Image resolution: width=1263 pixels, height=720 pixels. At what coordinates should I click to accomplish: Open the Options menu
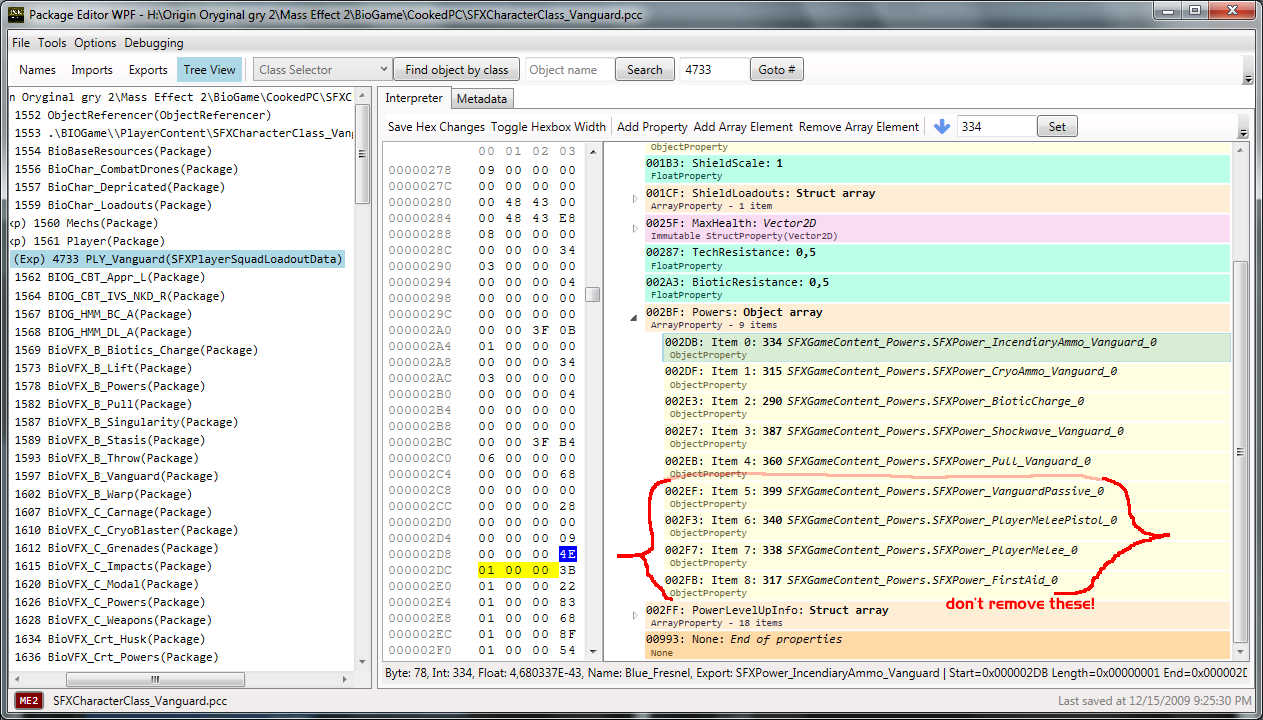(95, 43)
